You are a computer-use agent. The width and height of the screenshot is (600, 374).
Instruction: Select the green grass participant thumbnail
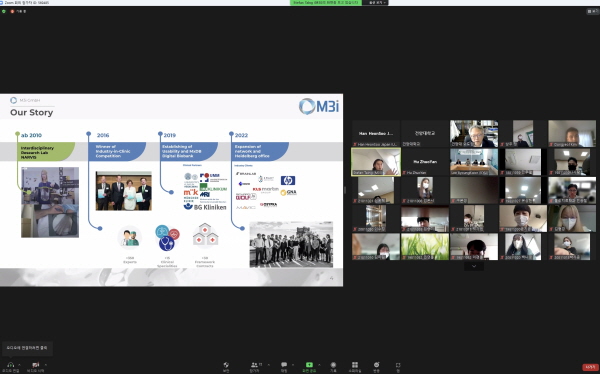(x=425, y=247)
